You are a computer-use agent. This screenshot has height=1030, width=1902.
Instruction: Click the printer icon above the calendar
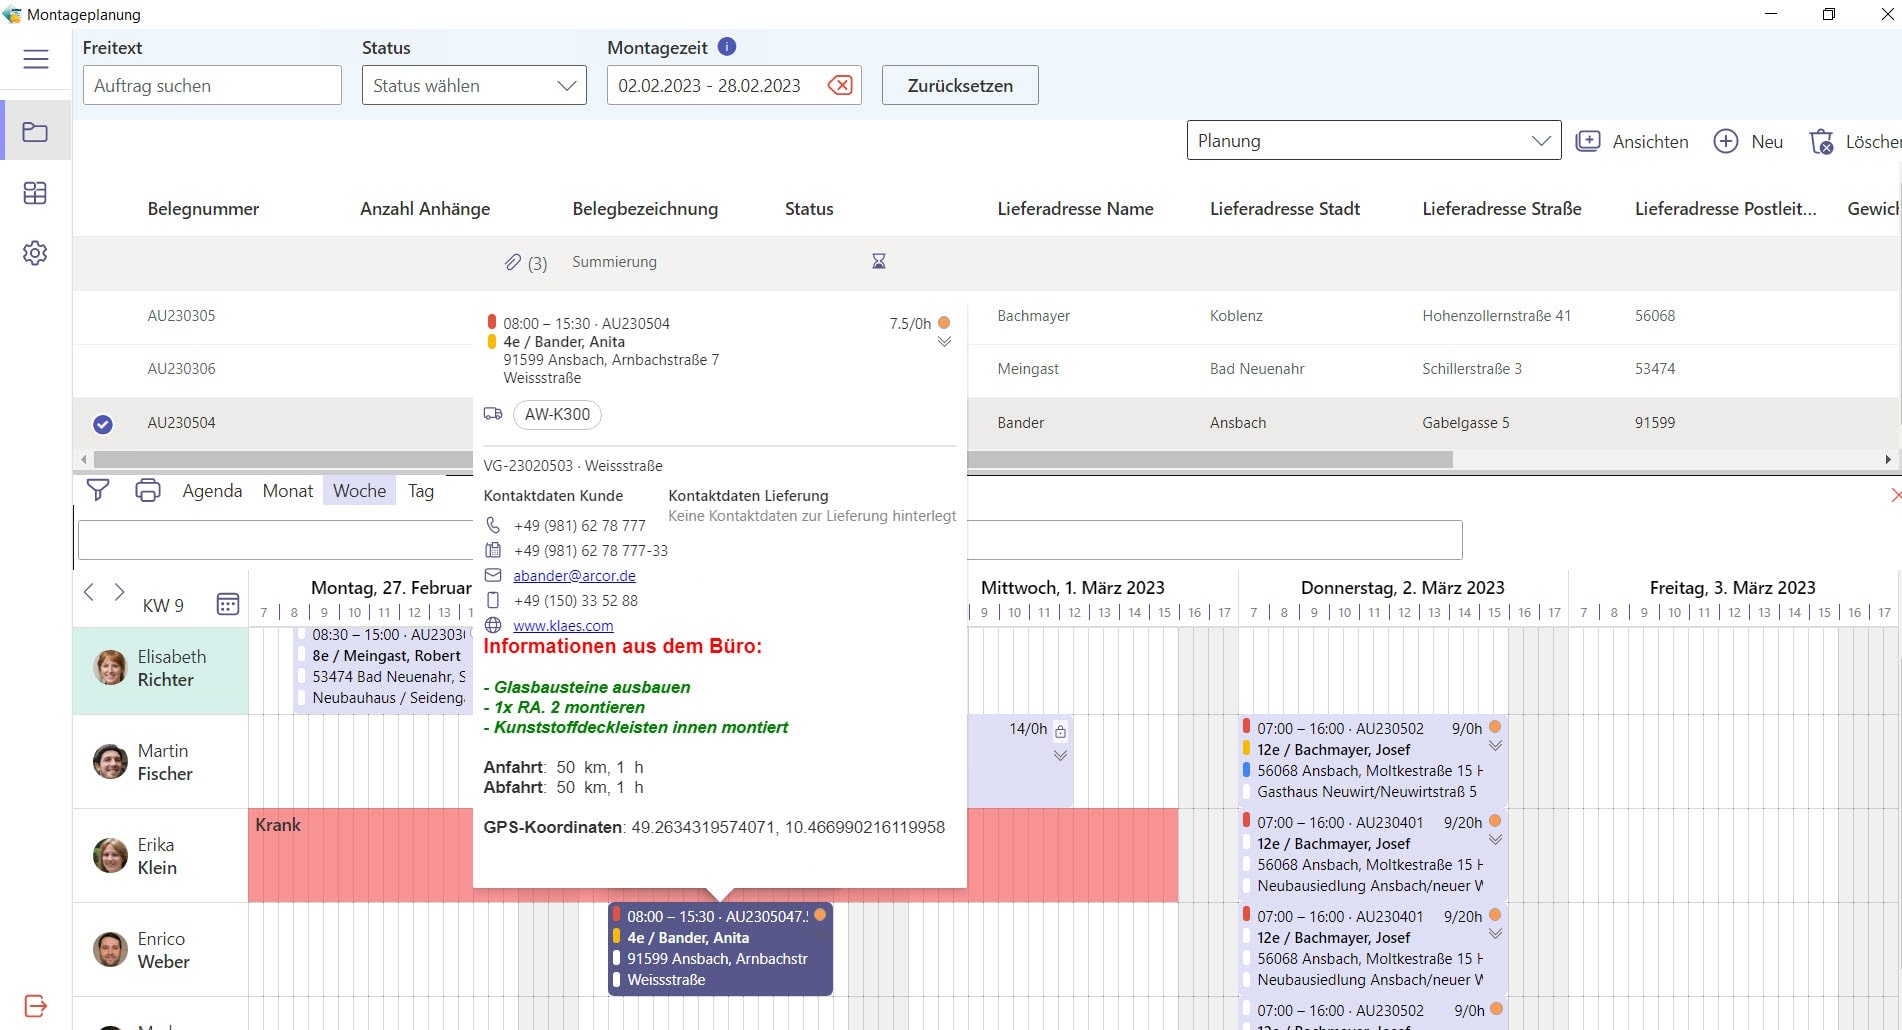tap(148, 490)
